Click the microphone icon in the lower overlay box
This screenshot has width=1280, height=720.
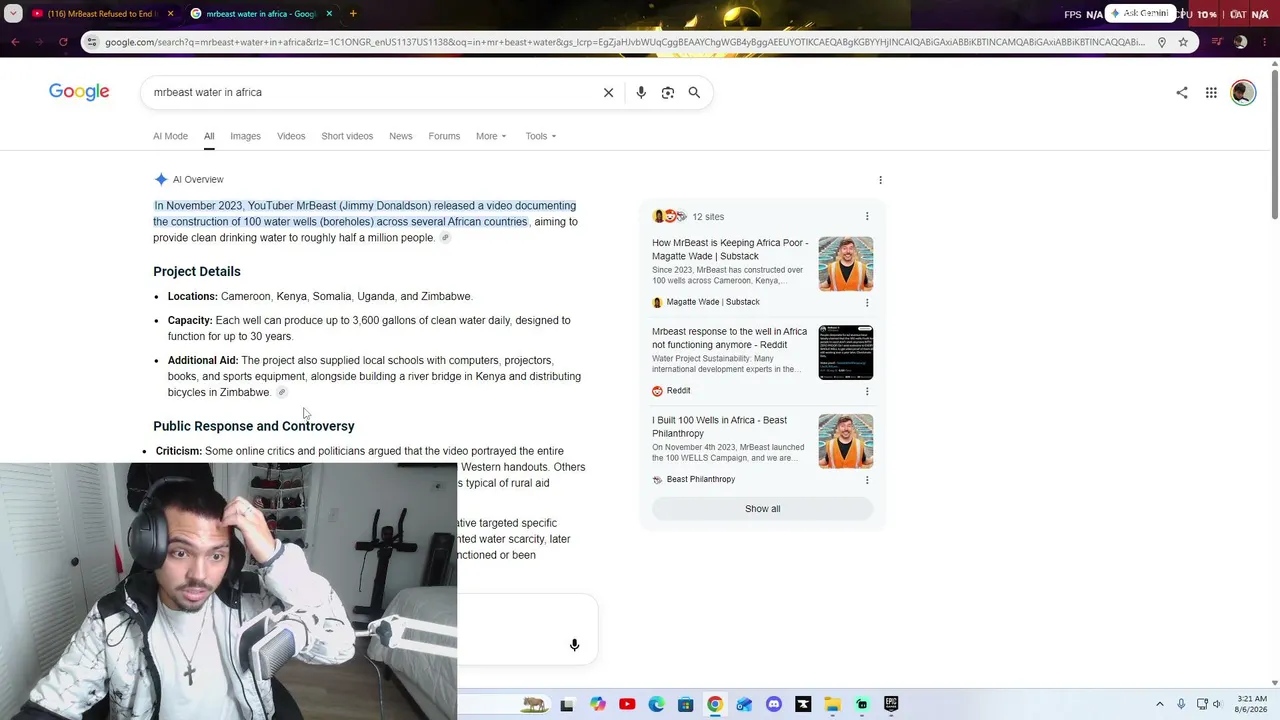tap(574, 645)
